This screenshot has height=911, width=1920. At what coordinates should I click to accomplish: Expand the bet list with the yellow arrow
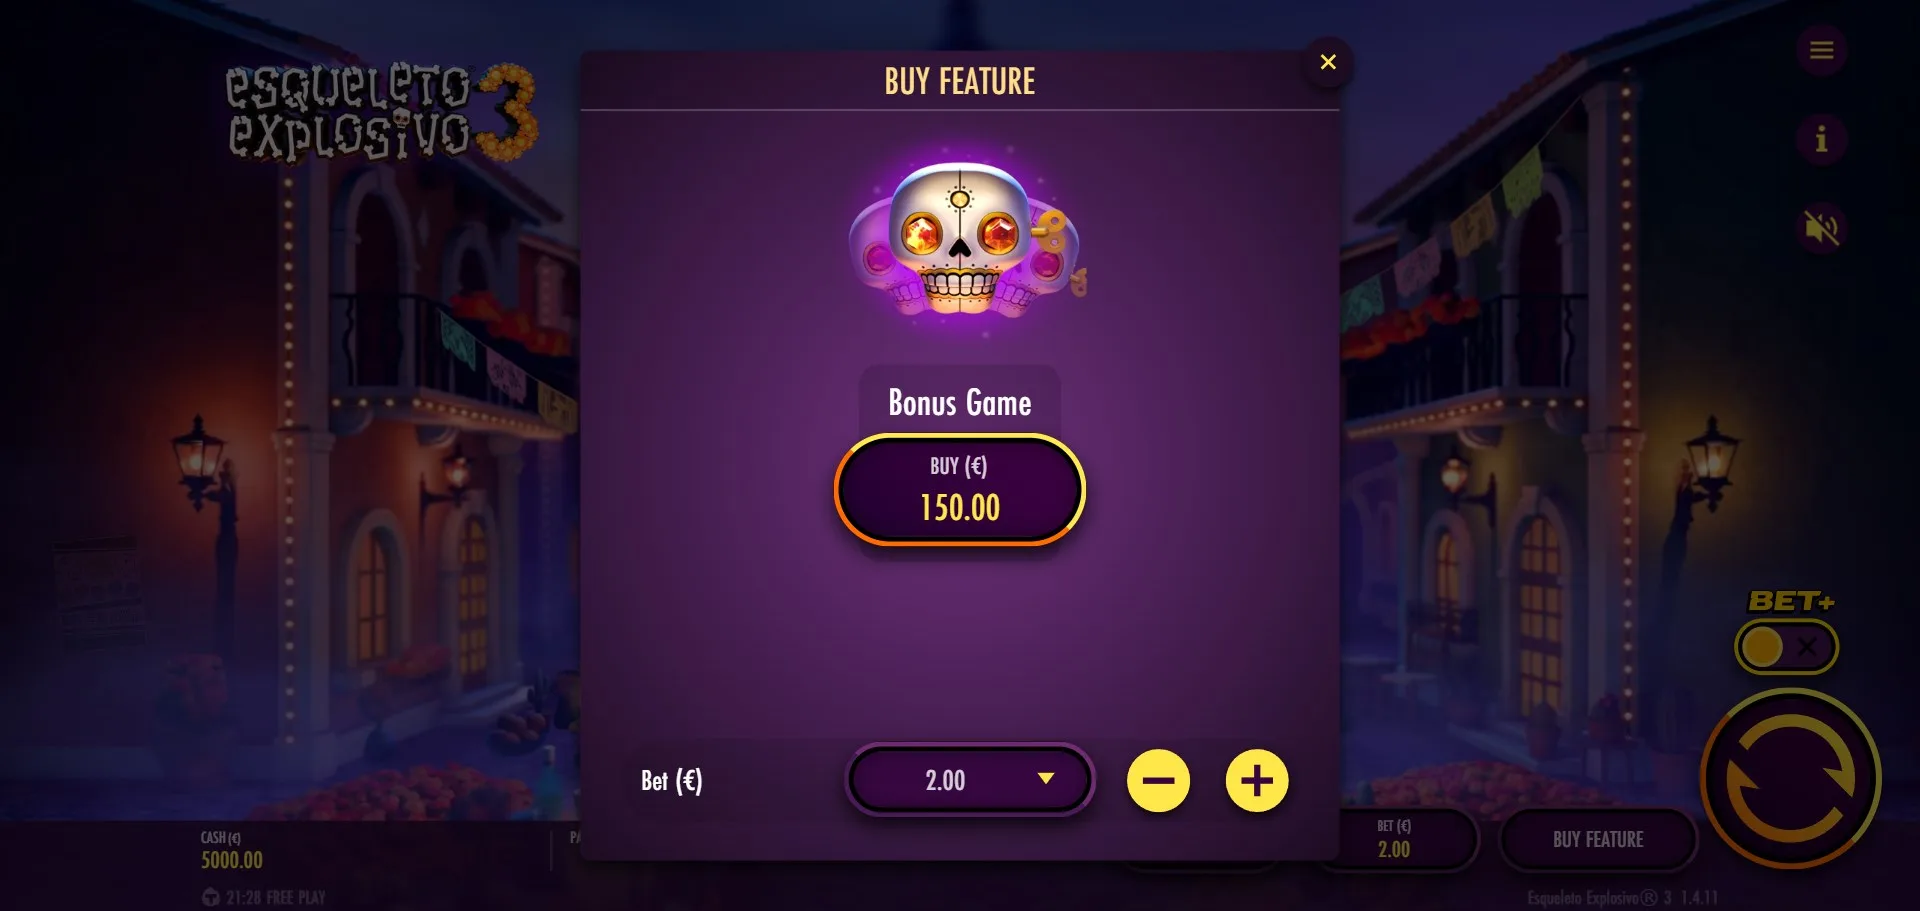click(x=1046, y=778)
